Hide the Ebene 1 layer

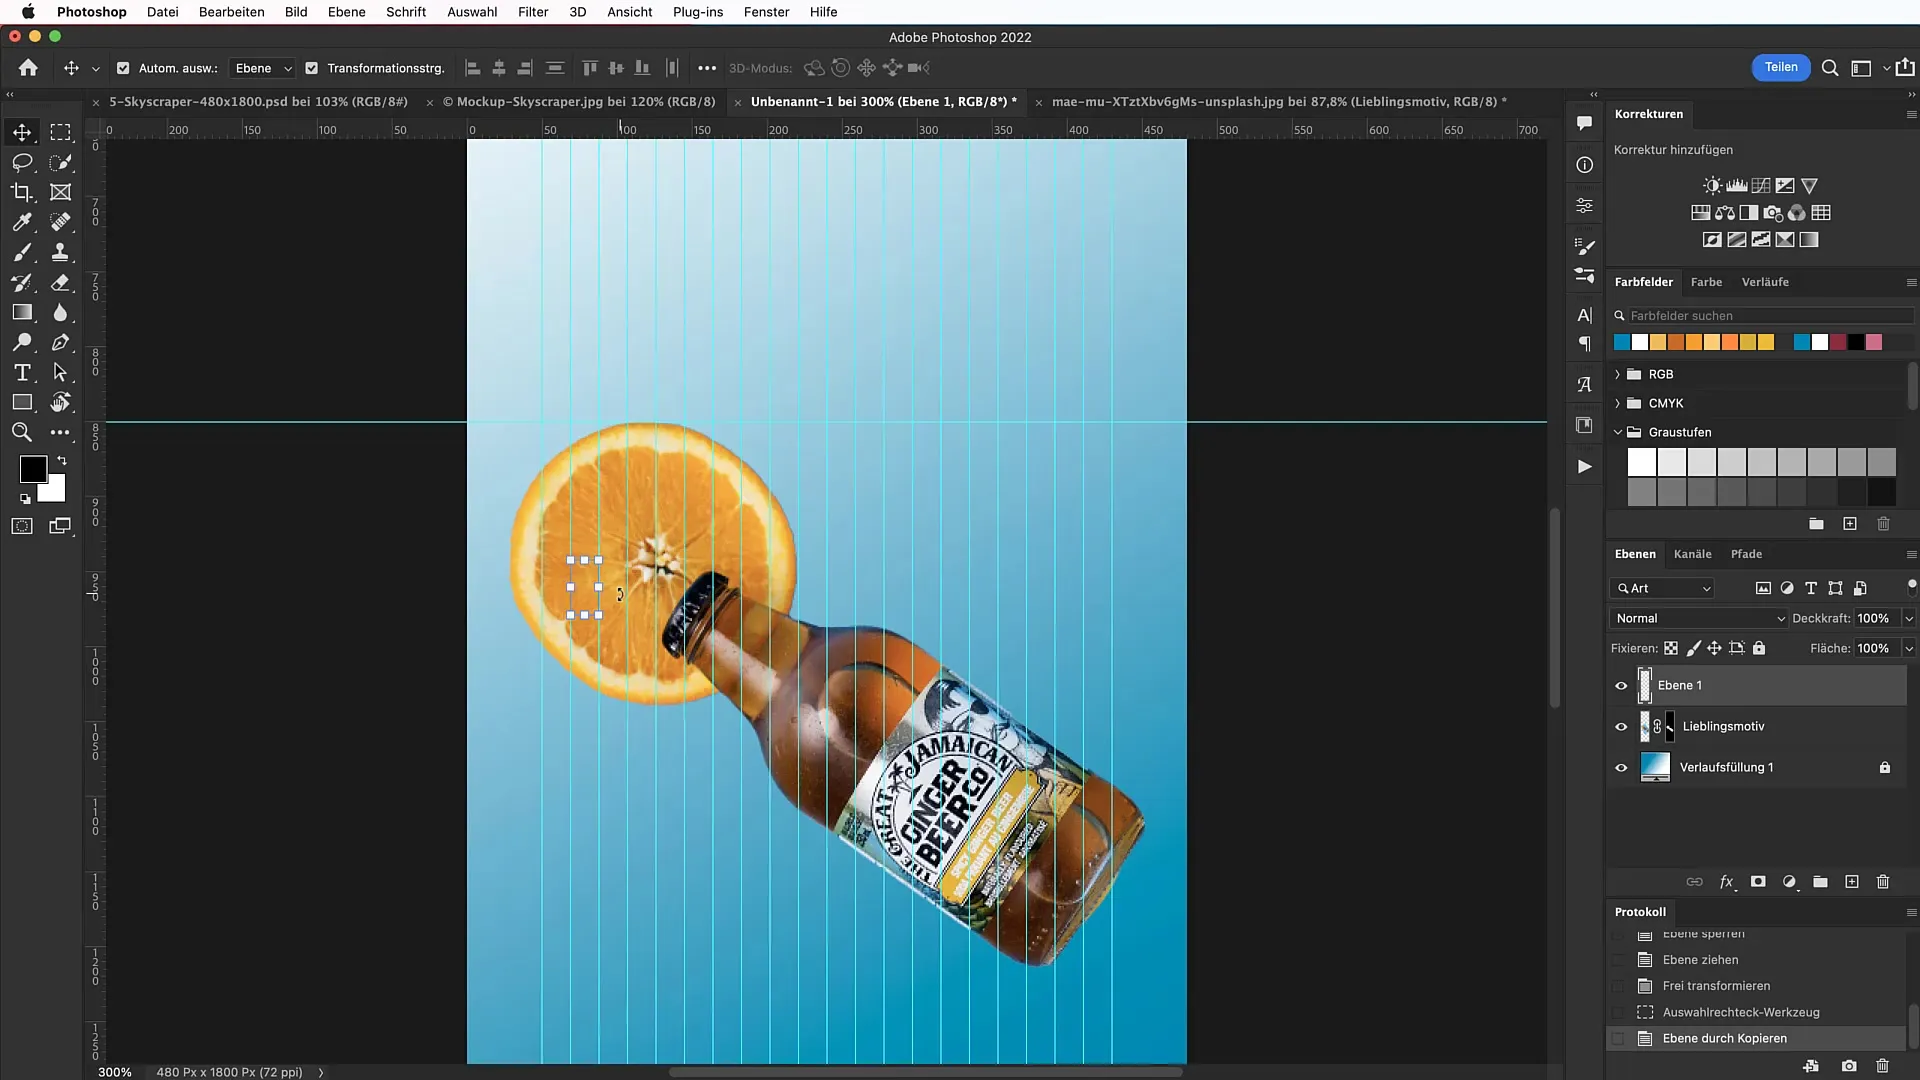pos(1621,686)
